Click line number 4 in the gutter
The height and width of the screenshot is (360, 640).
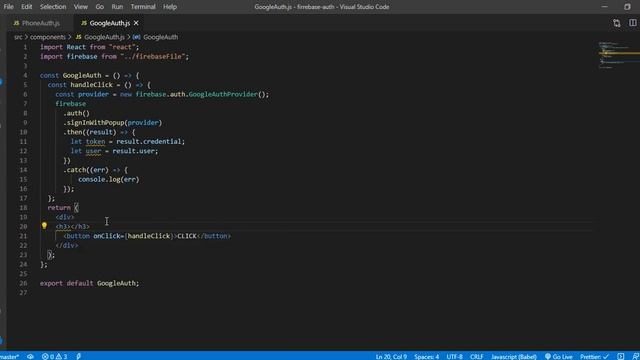tap(25, 76)
